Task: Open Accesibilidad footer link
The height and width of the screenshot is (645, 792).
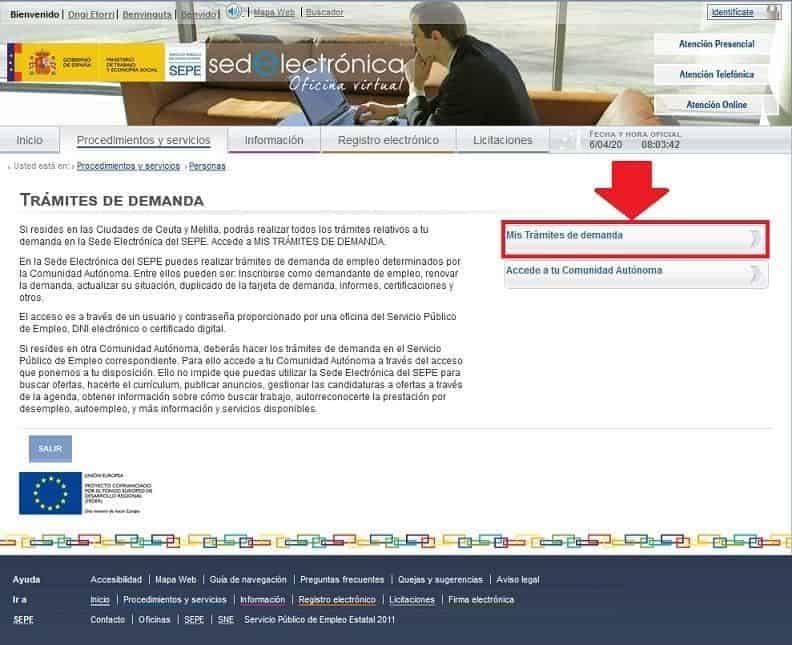Action: (116, 580)
